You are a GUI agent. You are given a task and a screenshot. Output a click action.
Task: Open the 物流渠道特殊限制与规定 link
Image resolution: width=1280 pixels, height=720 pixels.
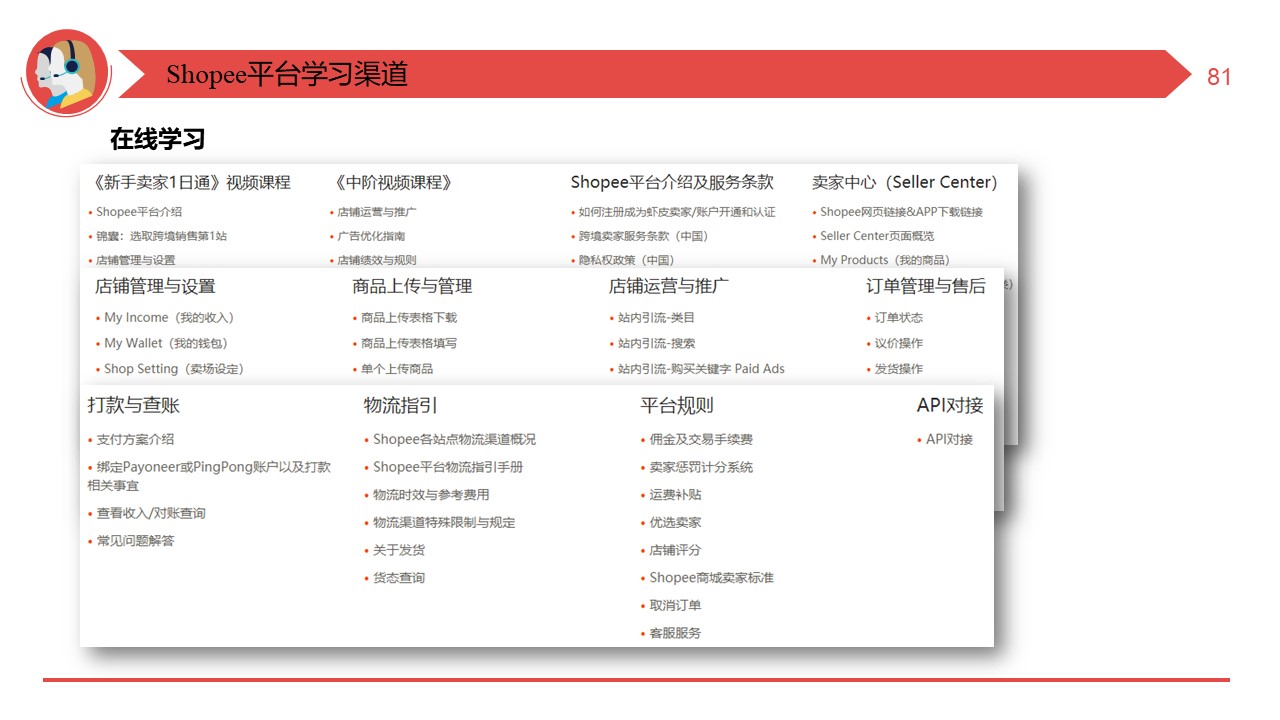coord(444,523)
